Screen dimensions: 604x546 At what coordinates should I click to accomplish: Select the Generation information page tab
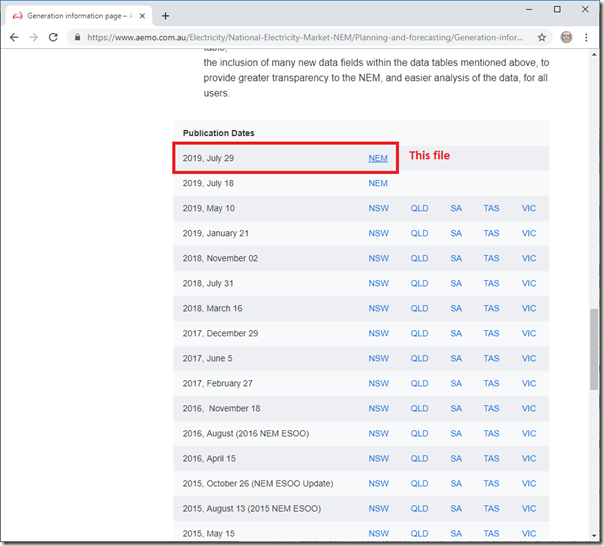tap(79, 16)
